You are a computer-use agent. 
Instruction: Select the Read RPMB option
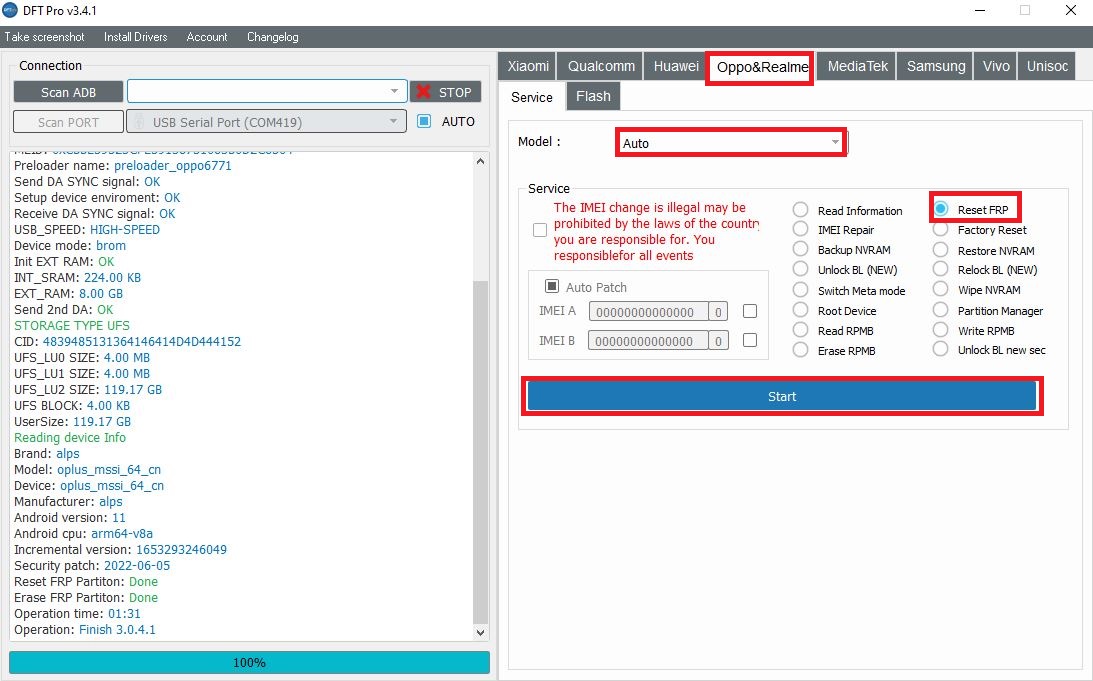800,330
